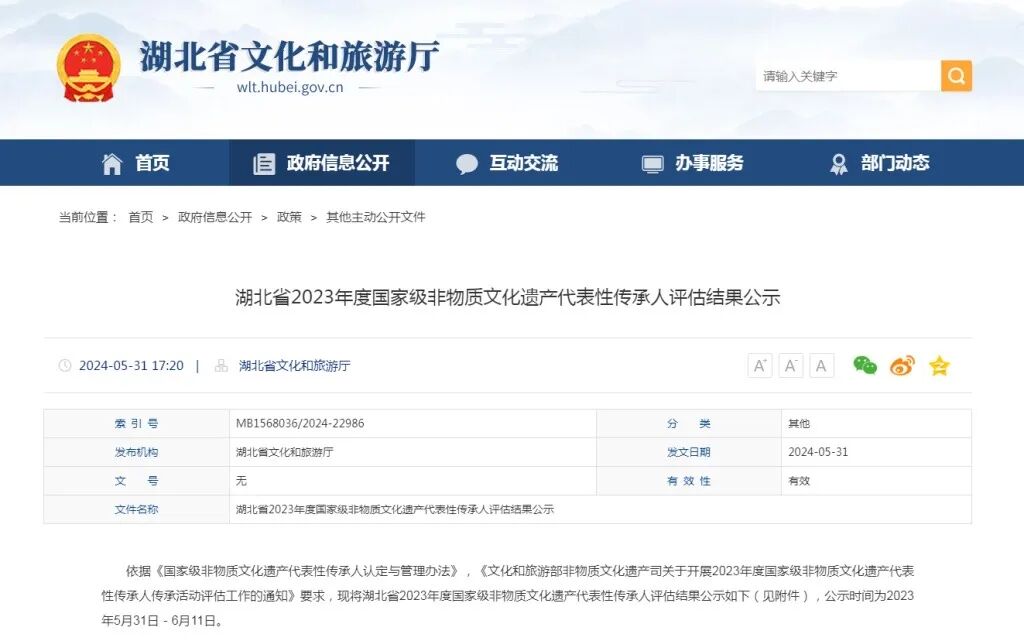Go to 首页 in the breadcrumb
Viewport: 1024px width, 641px height.
(140, 217)
